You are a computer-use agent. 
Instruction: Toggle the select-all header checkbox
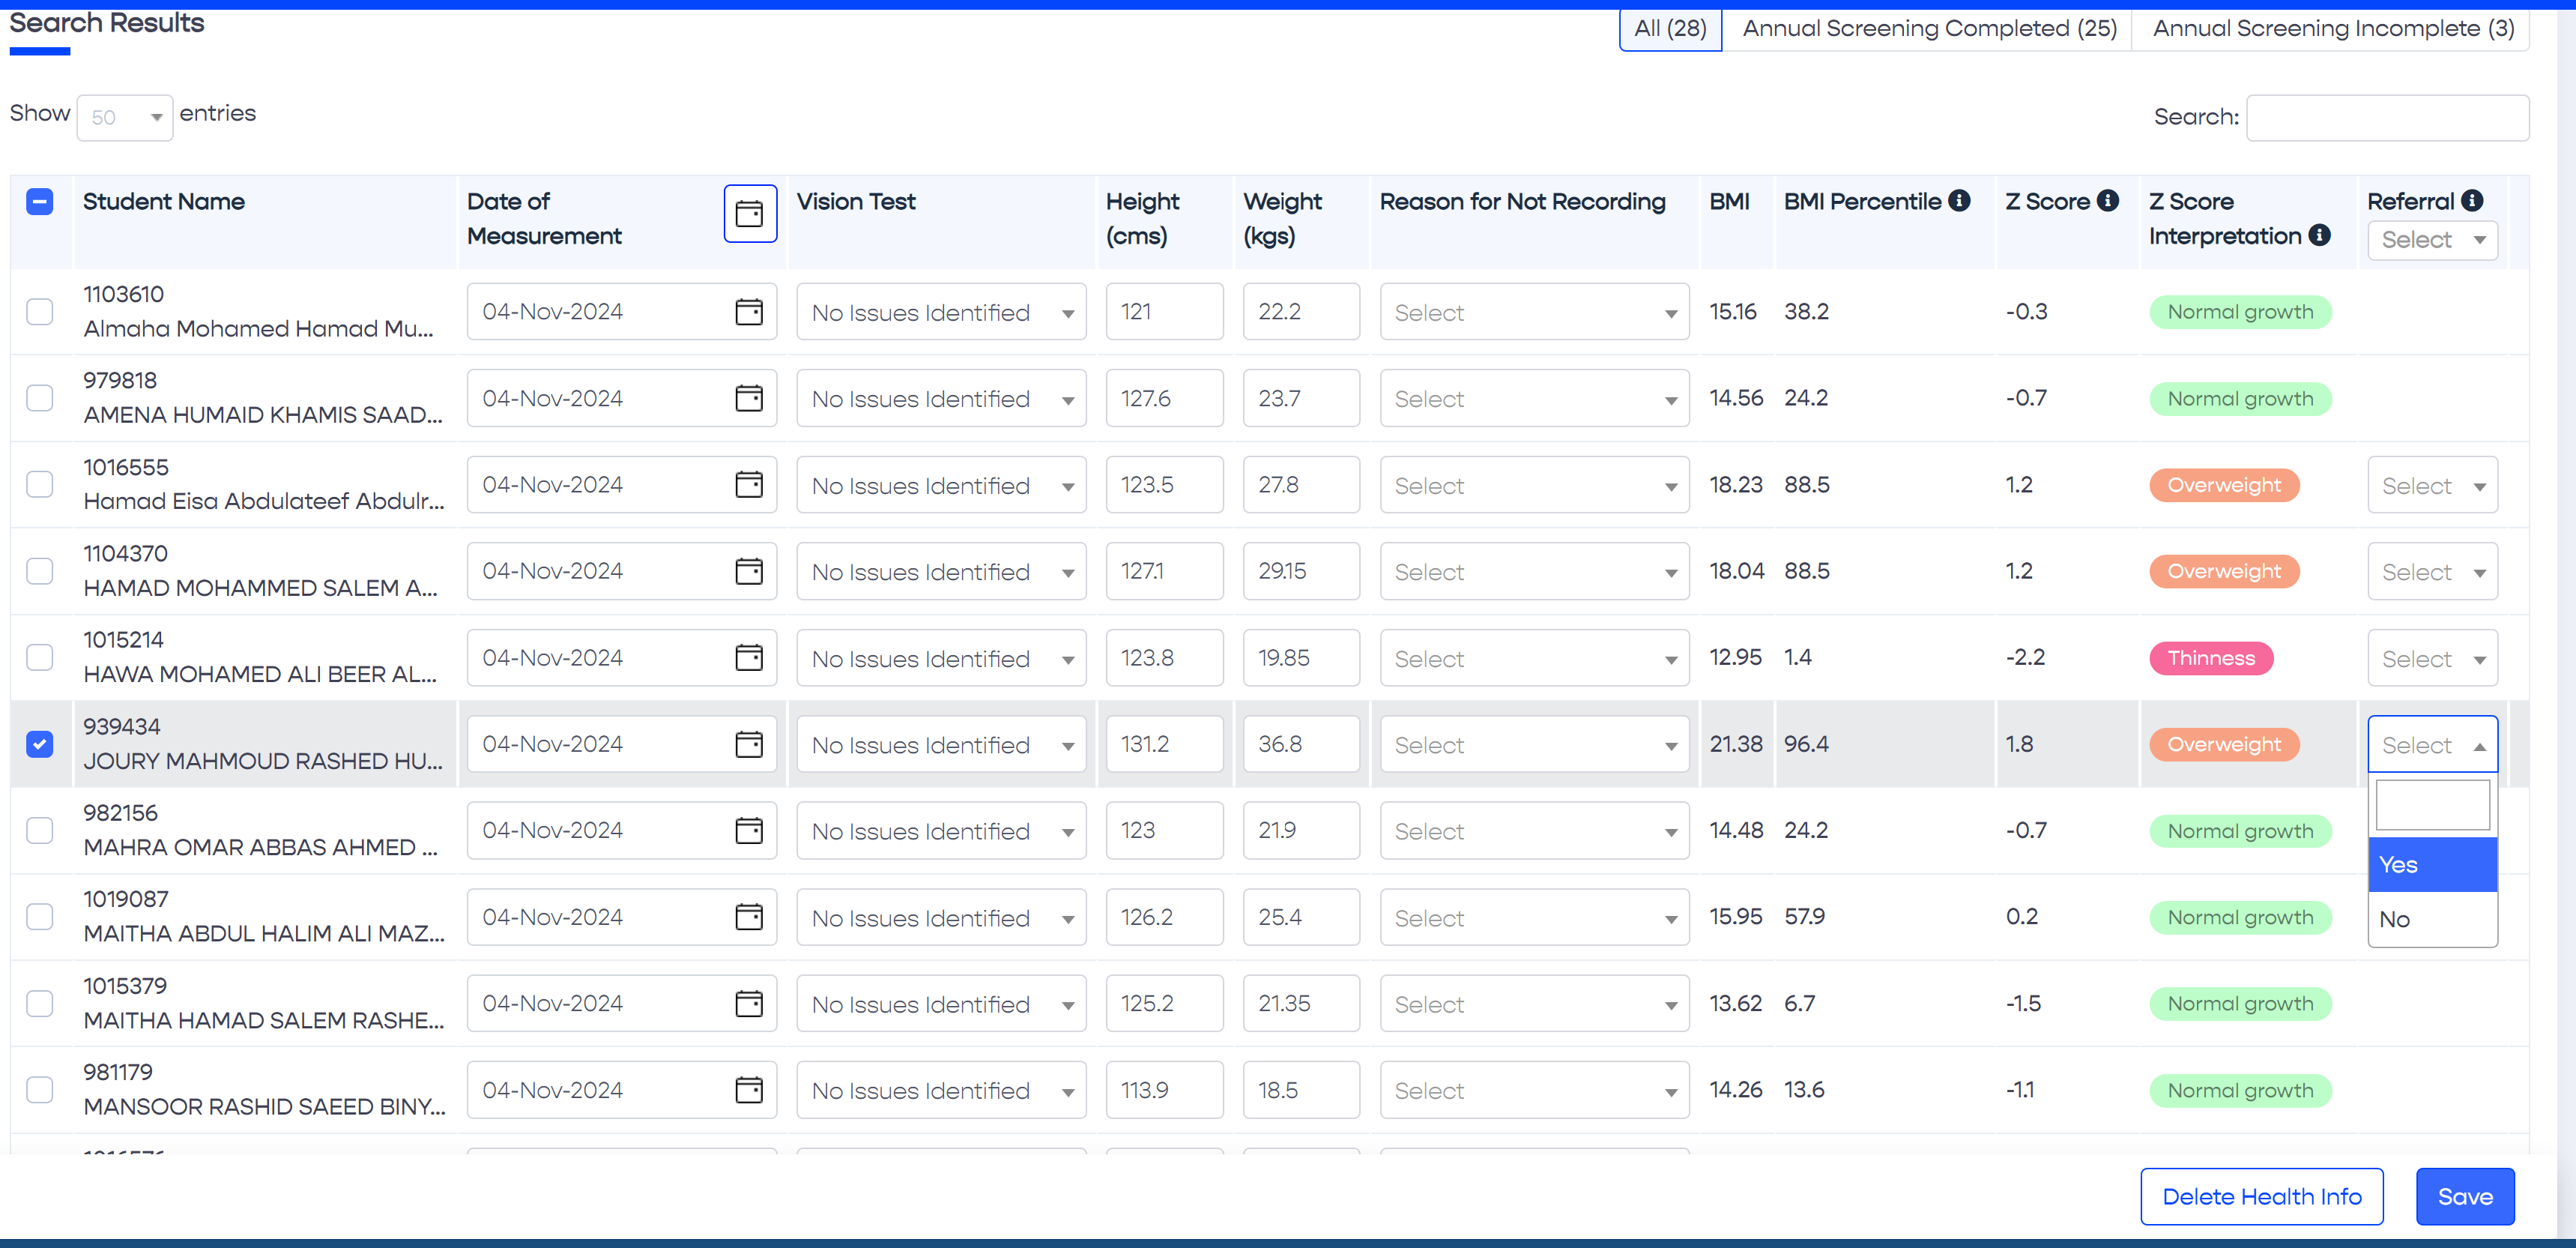pyautogui.click(x=40, y=202)
